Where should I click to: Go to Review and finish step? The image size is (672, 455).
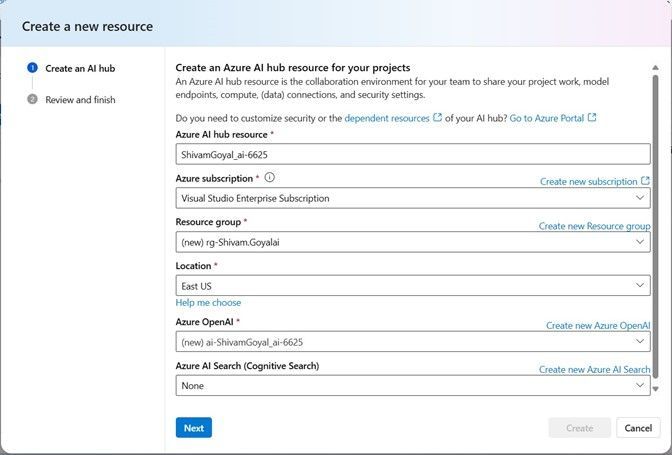(x=80, y=100)
